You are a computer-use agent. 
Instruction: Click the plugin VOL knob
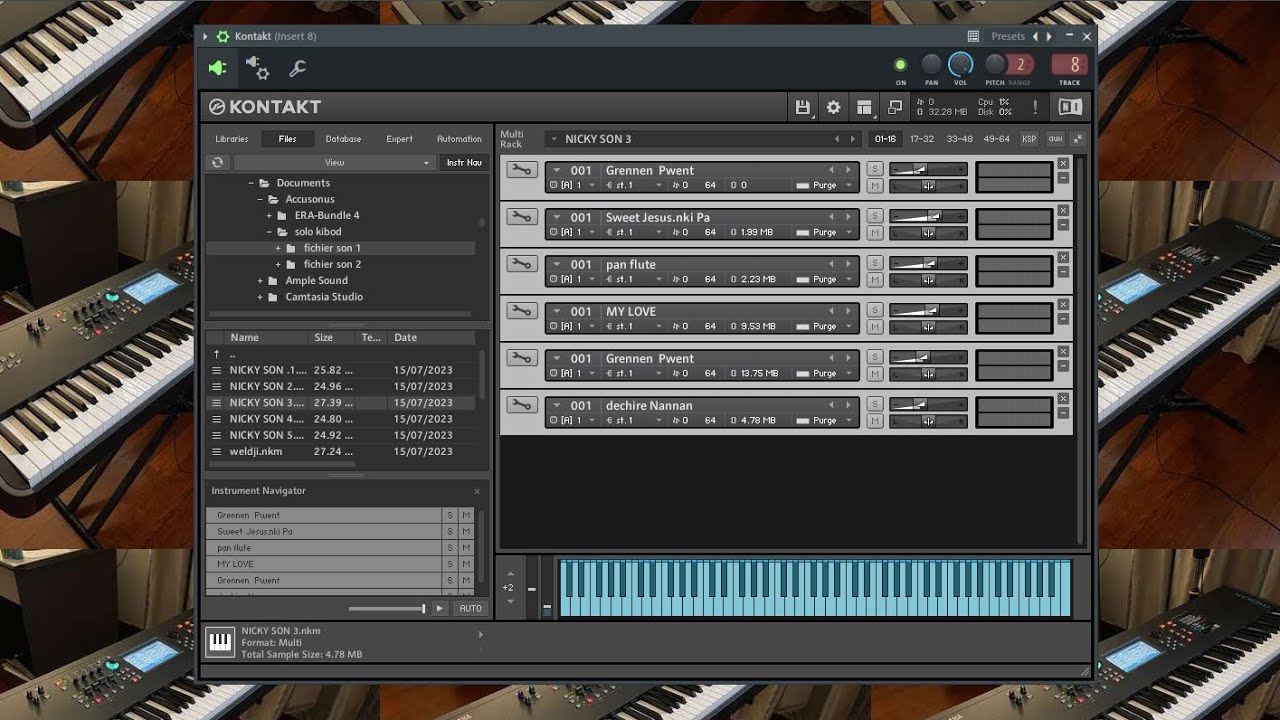960,64
